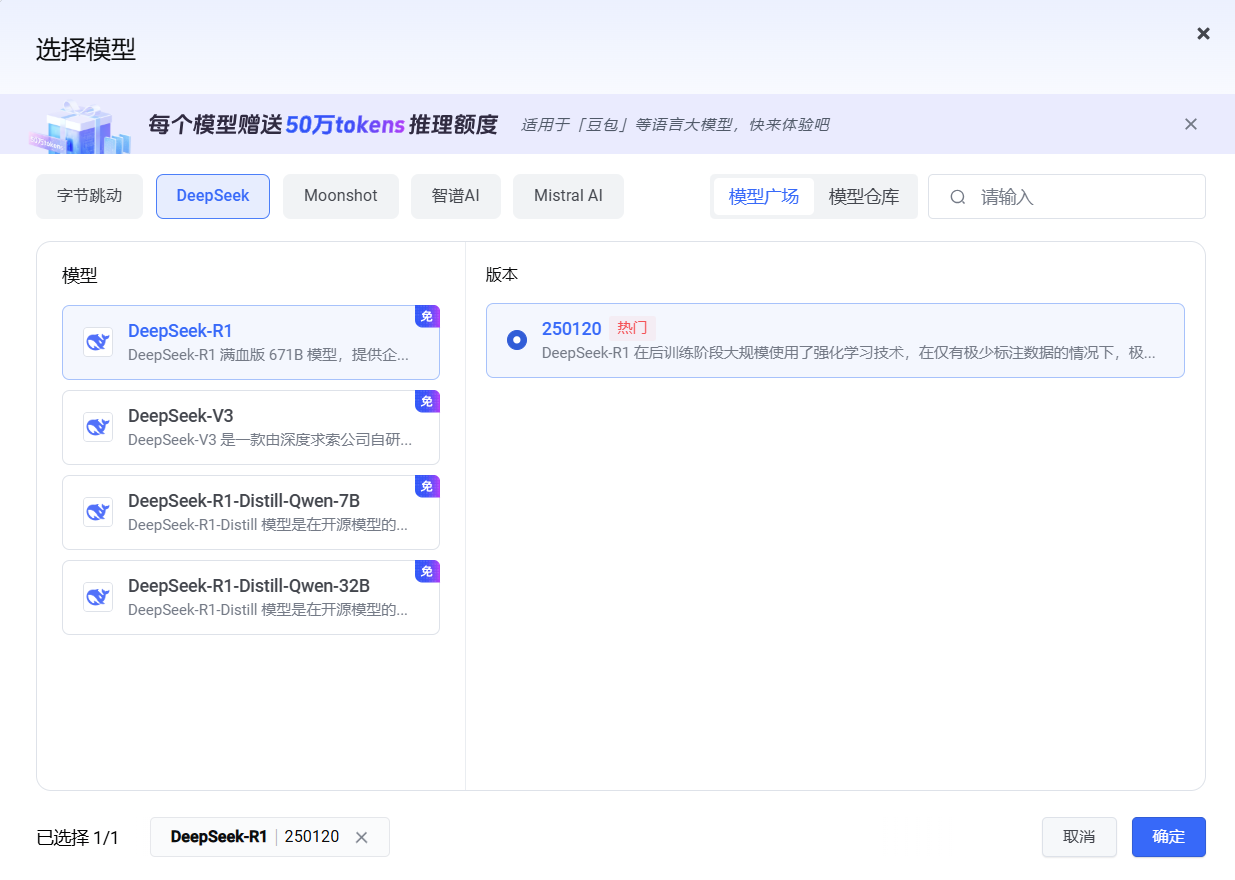Click the 适用于「豆包」等语言大模型 banner subtitle

(675, 125)
